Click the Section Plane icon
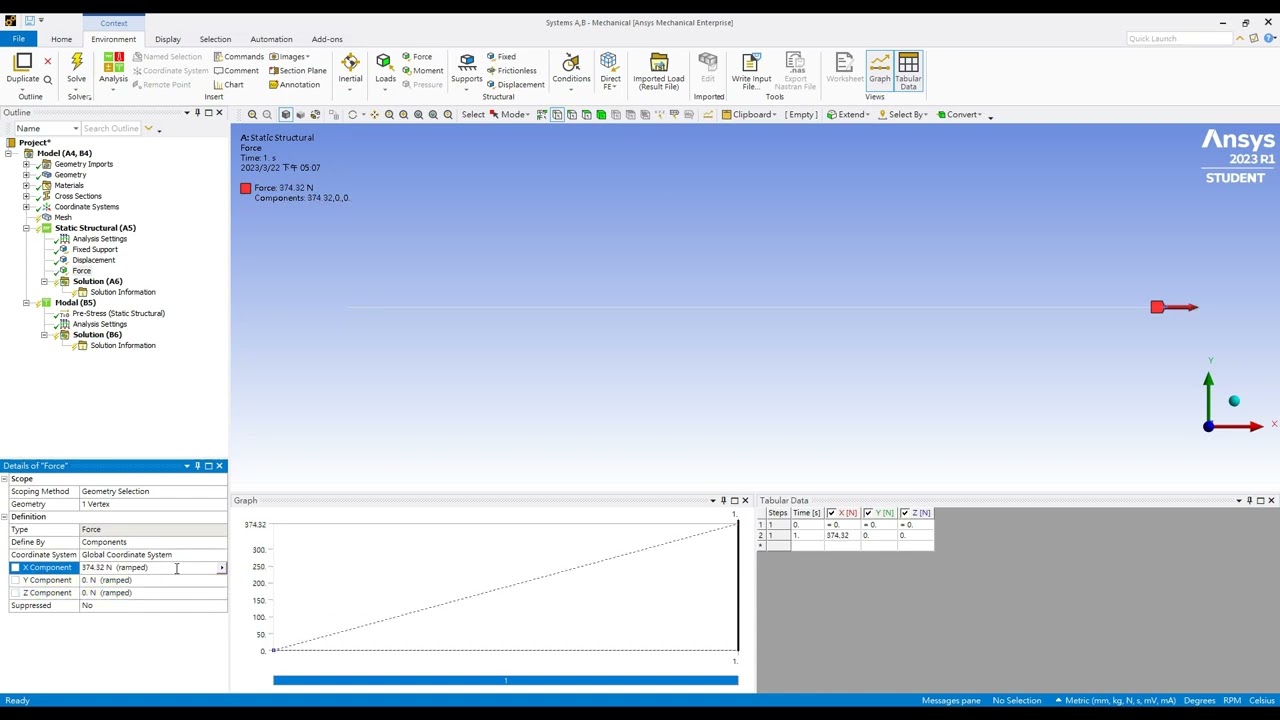Viewport: 1280px width, 720px height. pos(297,71)
